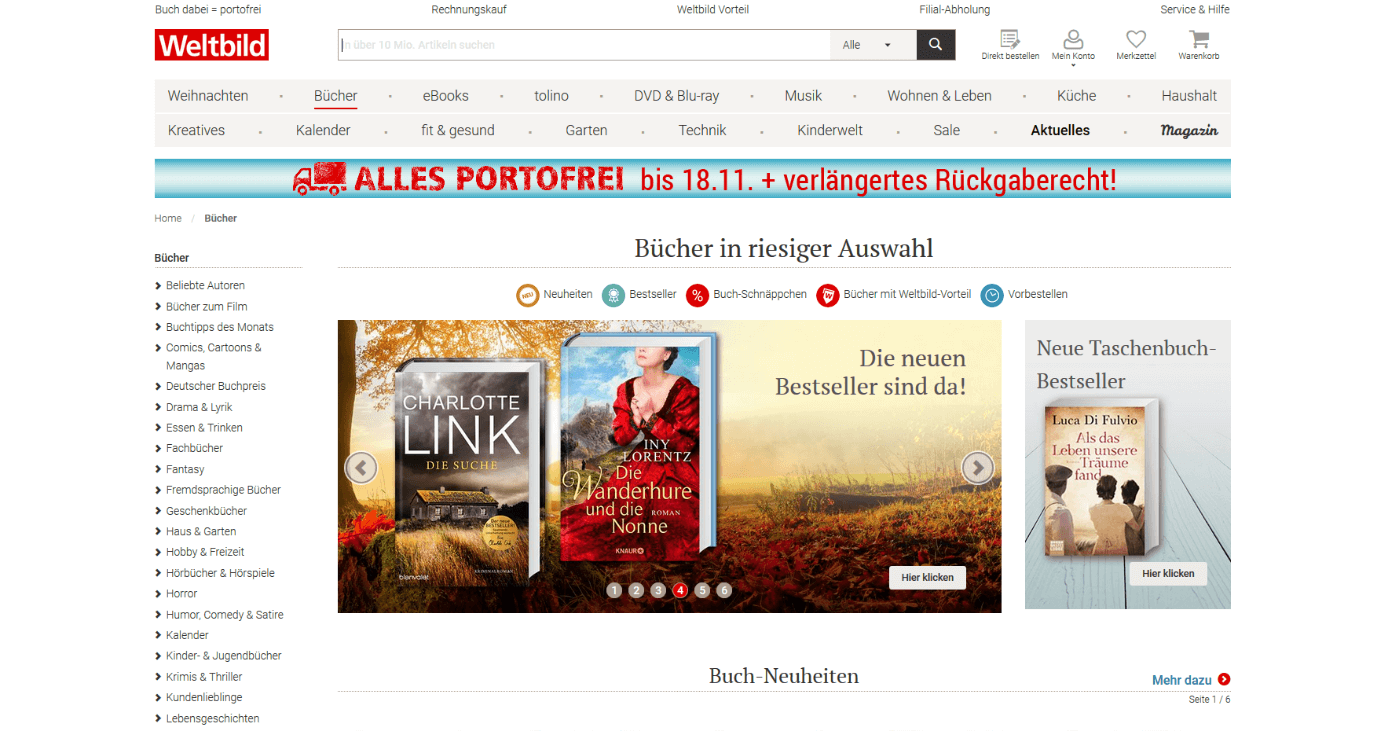Open the Bücher menu tab
This screenshot has height=731, width=1388.
(335, 96)
